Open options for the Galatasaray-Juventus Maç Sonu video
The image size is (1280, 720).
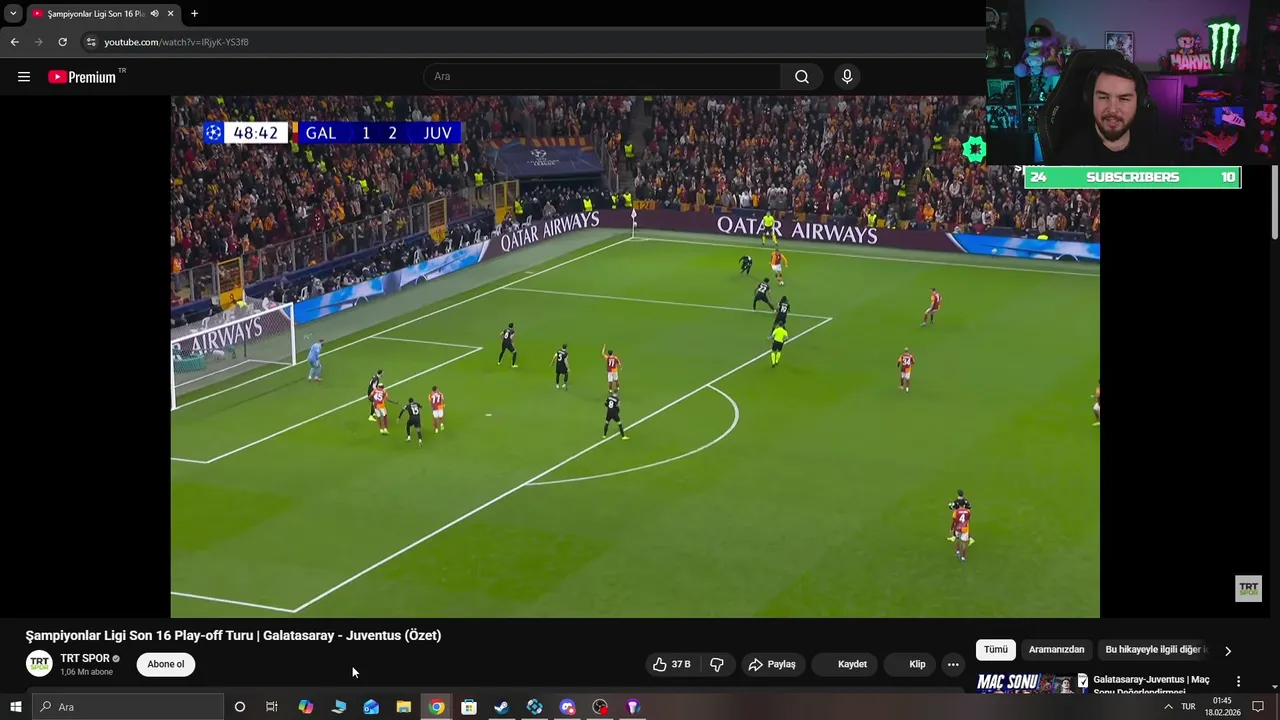pyautogui.click(x=1238, y=681)
